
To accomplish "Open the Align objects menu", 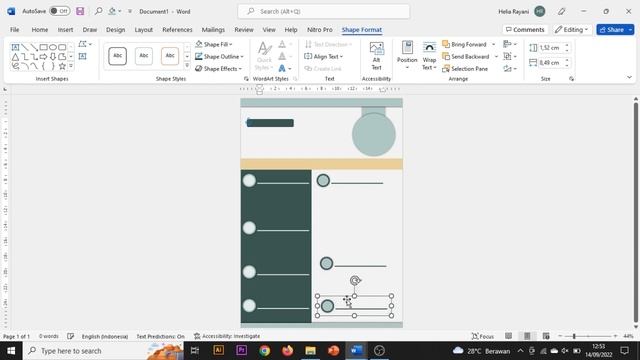I will [510, 44].
